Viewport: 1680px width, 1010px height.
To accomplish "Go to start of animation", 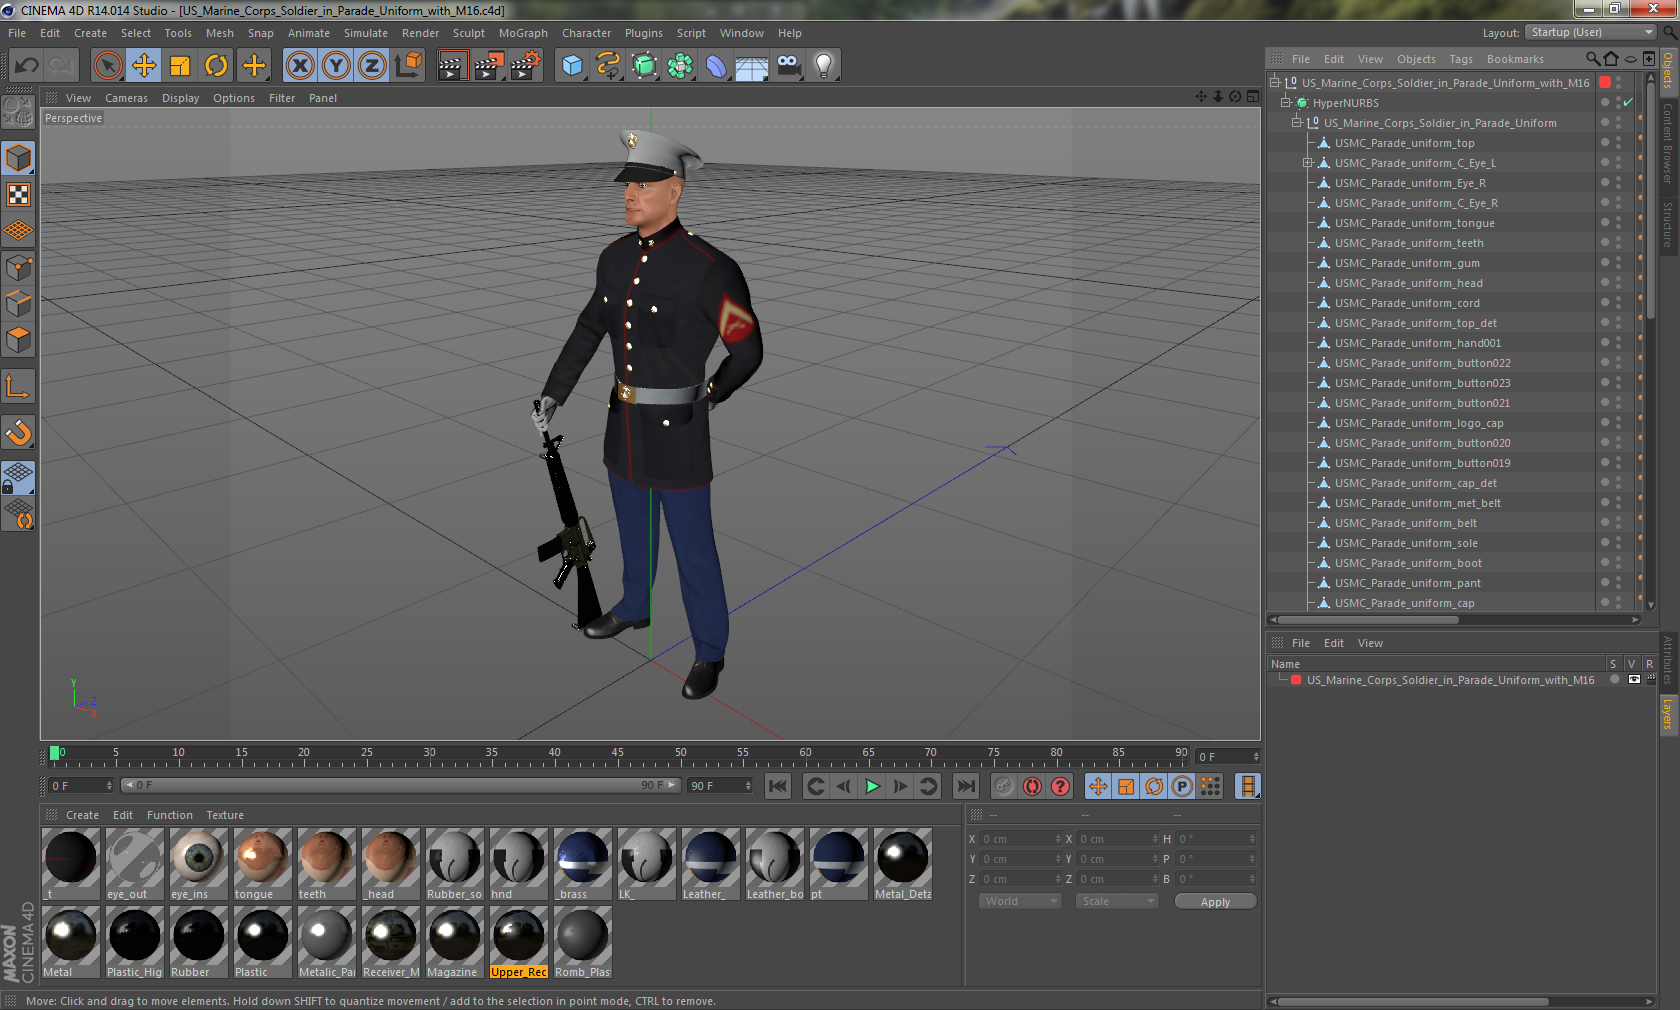I will [x=778, y=786].
